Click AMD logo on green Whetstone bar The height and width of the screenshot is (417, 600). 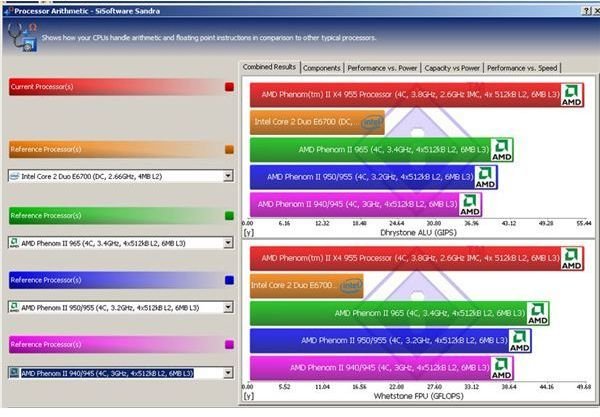(538, 313)
